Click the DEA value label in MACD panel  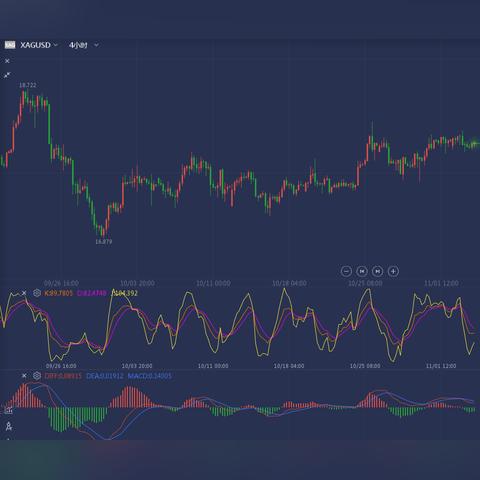tap(105, 376)
